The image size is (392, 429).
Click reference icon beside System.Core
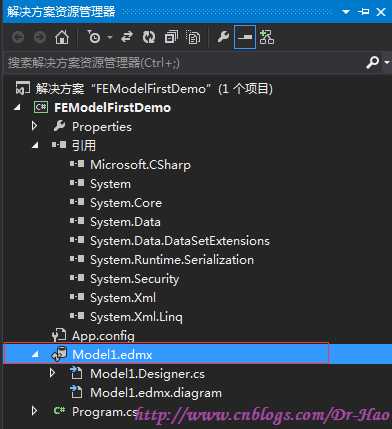point(77,202)
